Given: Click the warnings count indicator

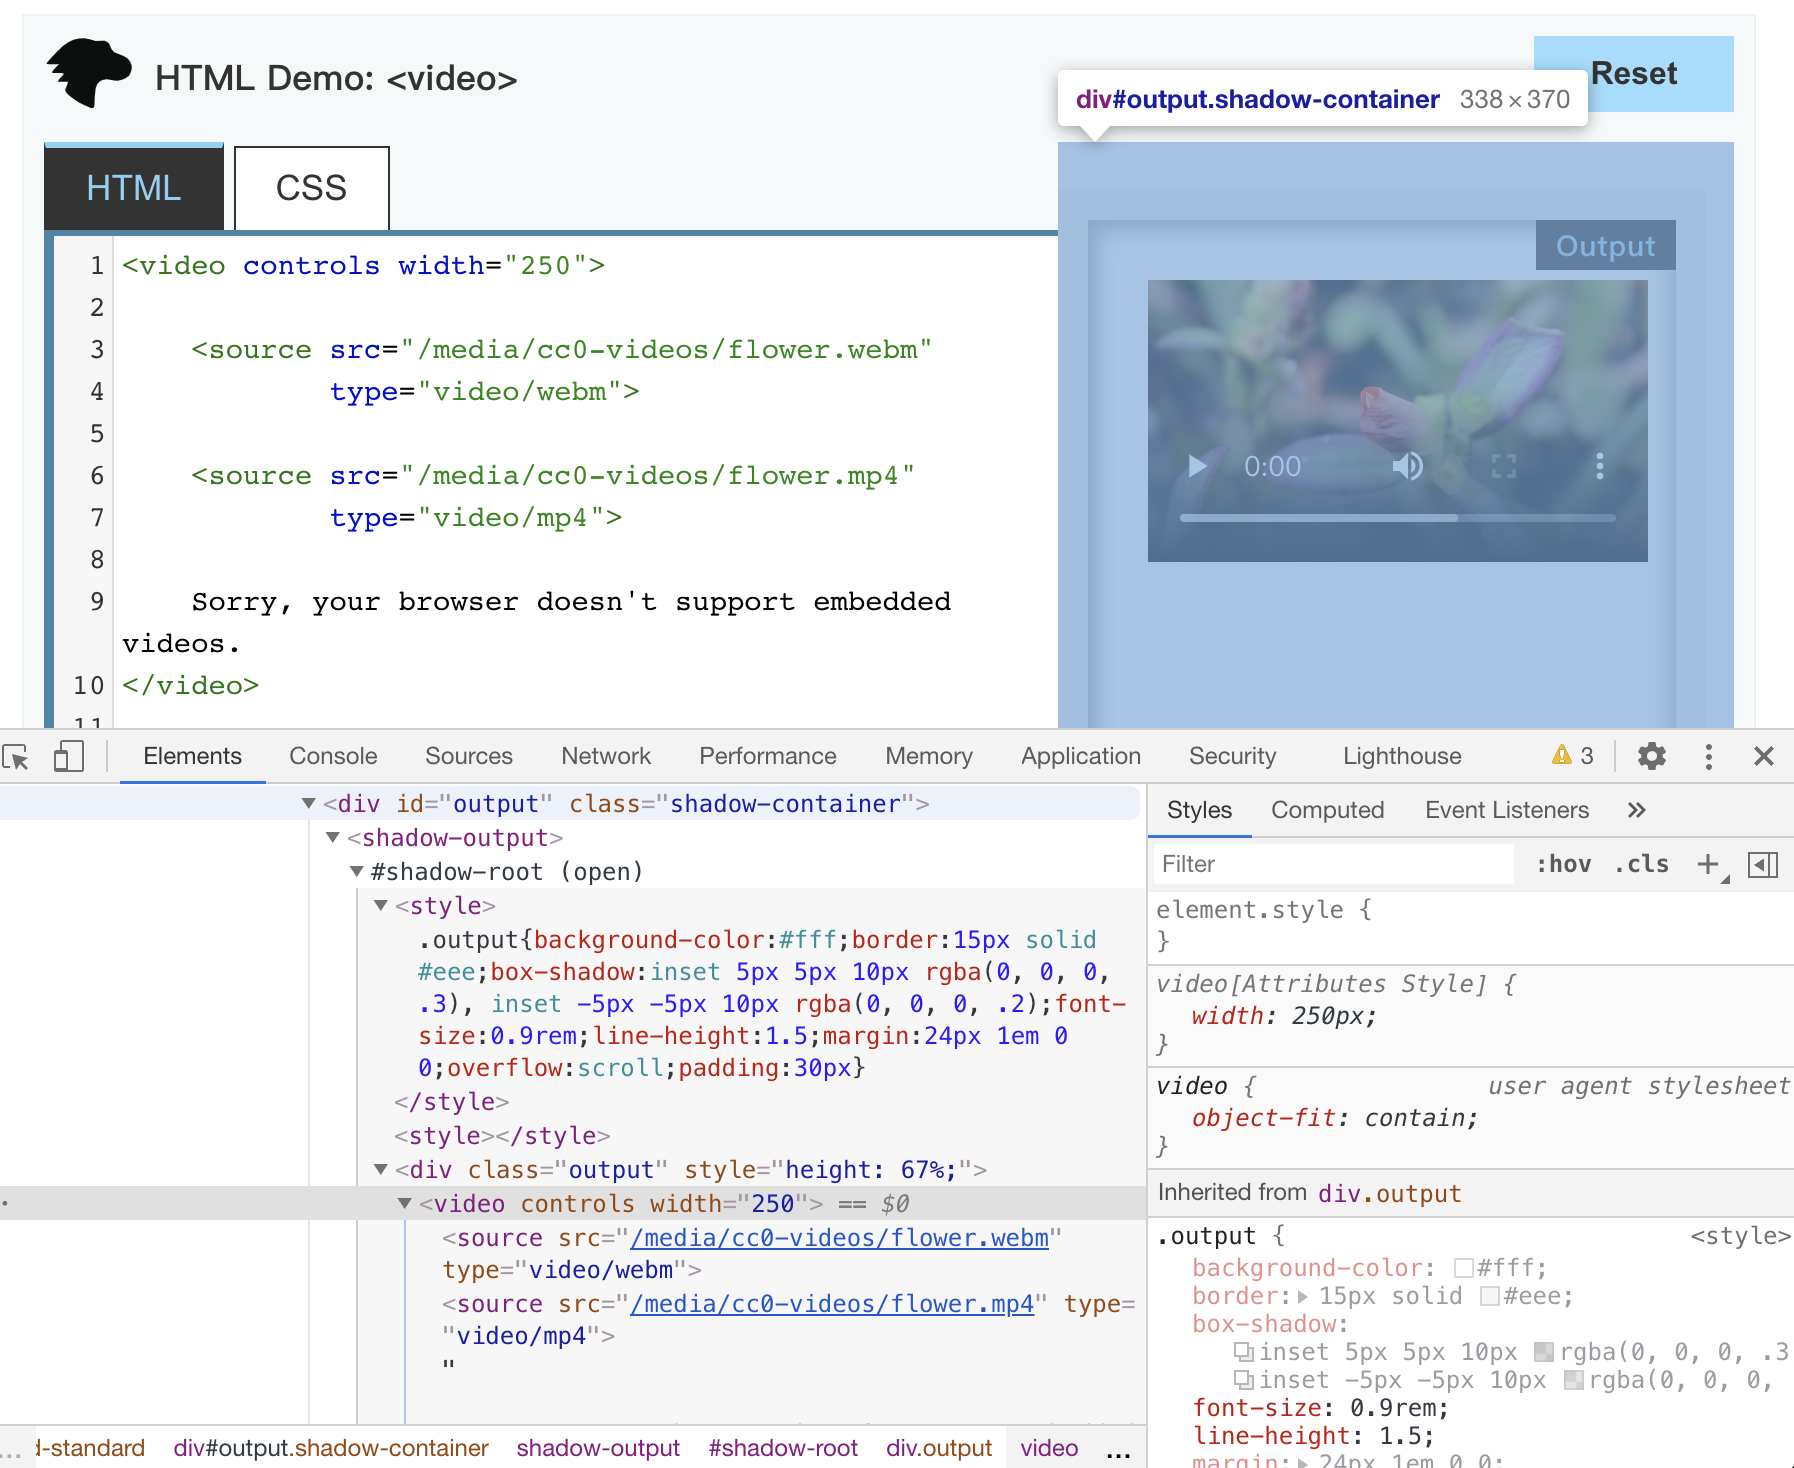Looking at the screenshot, I should click(1573, 756).
